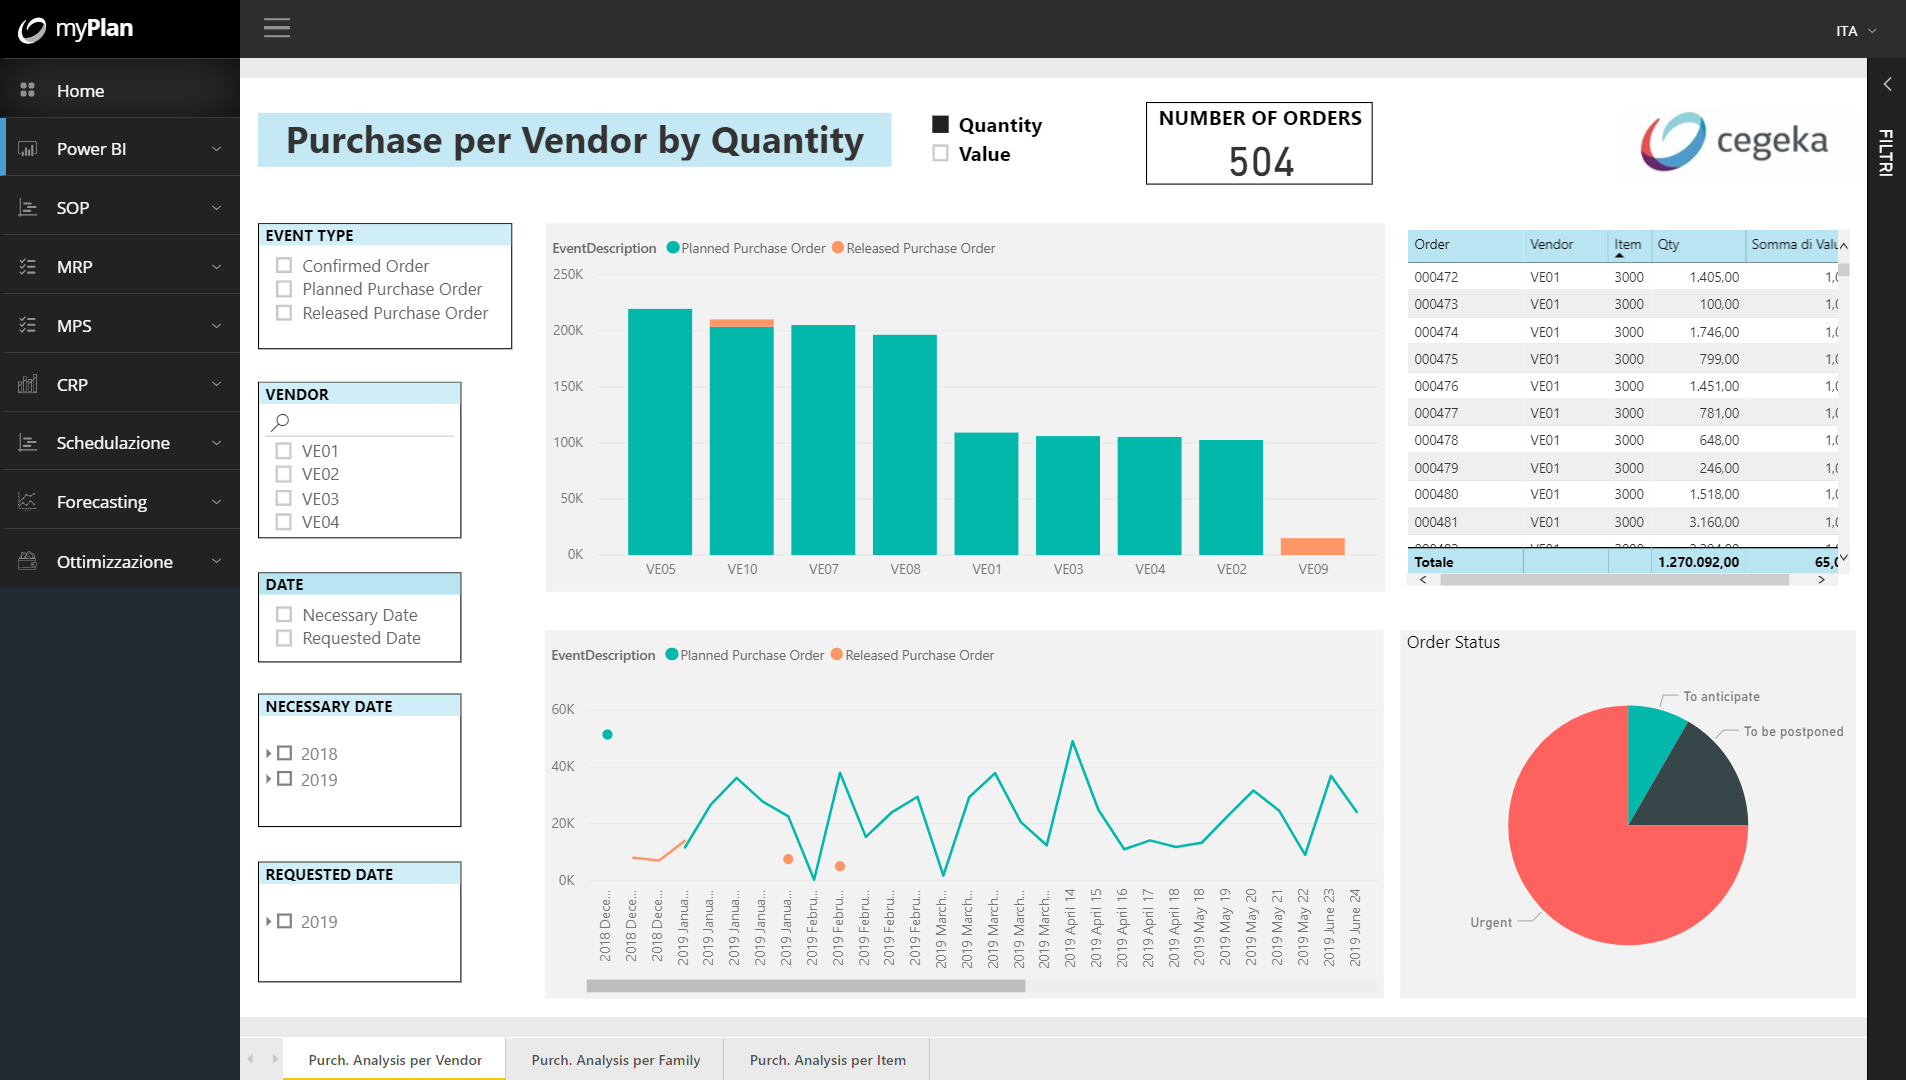Click the Power BI chart icon
This screenshot has width=1906, height=1080.
tap(28, 149)
